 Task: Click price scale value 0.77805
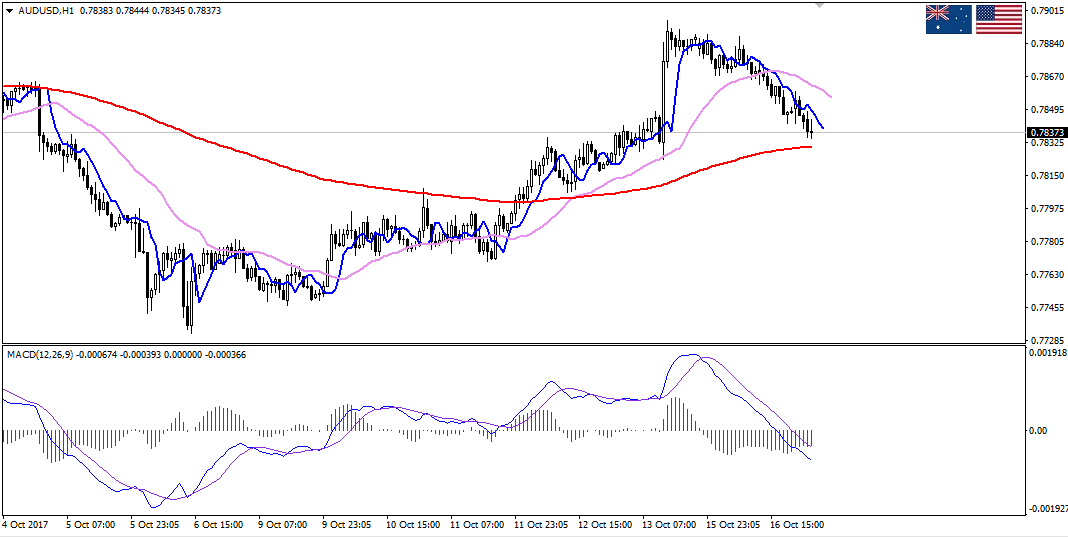(1046, 242)
